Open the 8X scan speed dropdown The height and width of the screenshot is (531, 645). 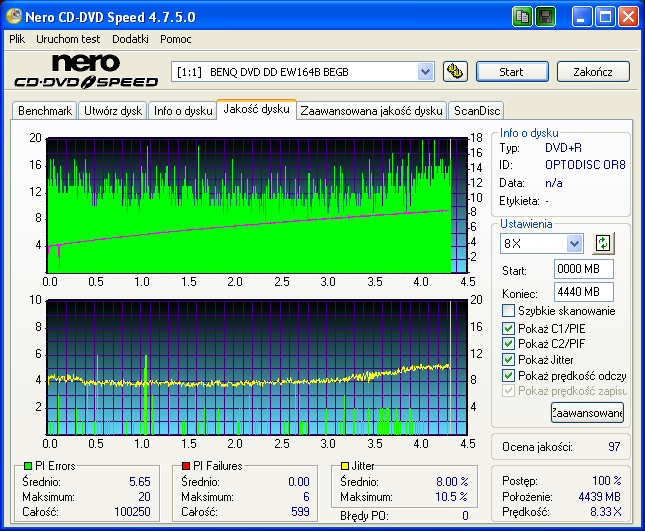coord(574,243)
